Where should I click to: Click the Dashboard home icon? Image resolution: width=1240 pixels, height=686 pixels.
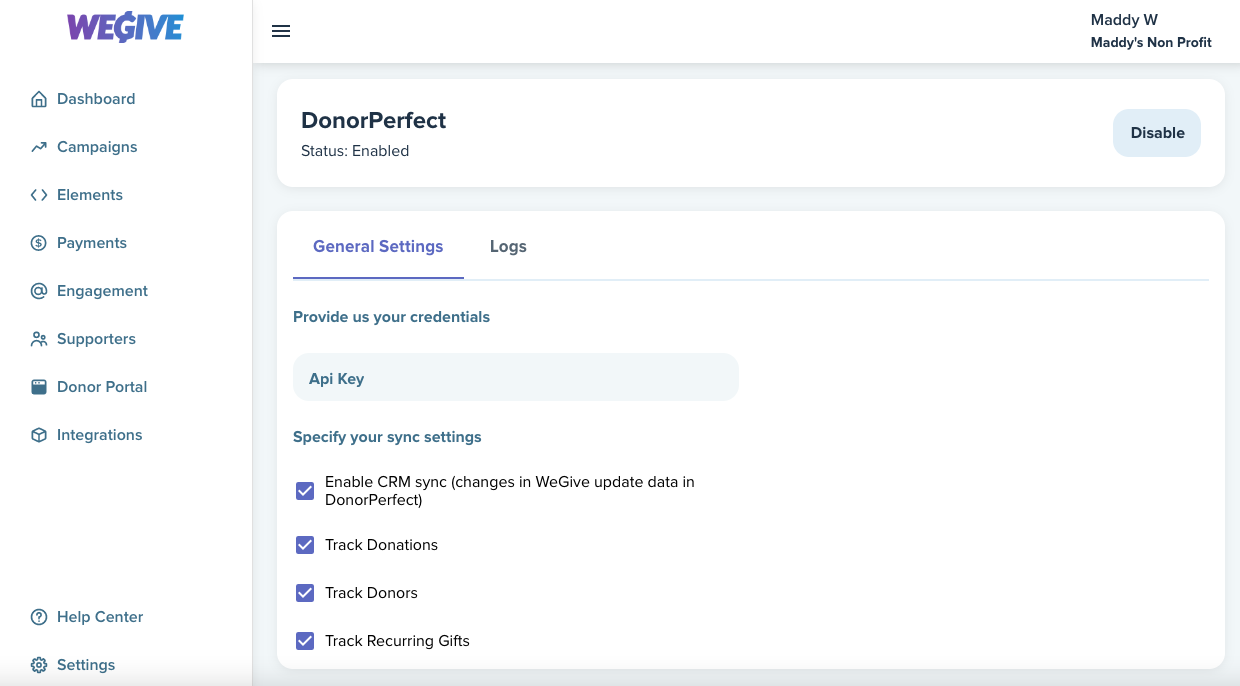pos(39,99)
